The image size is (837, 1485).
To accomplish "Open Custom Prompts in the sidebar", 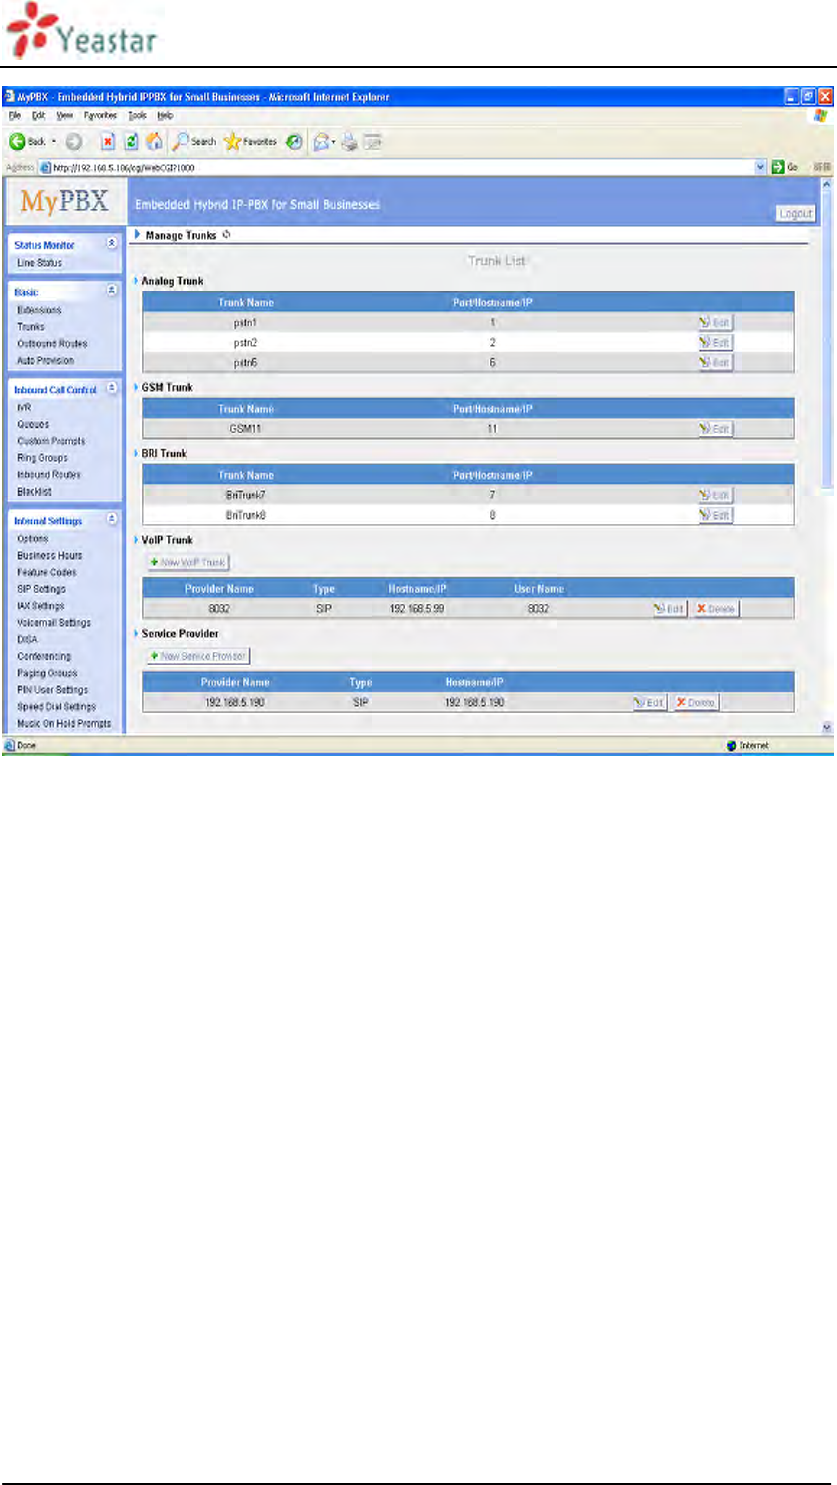I will coord(51,441).
